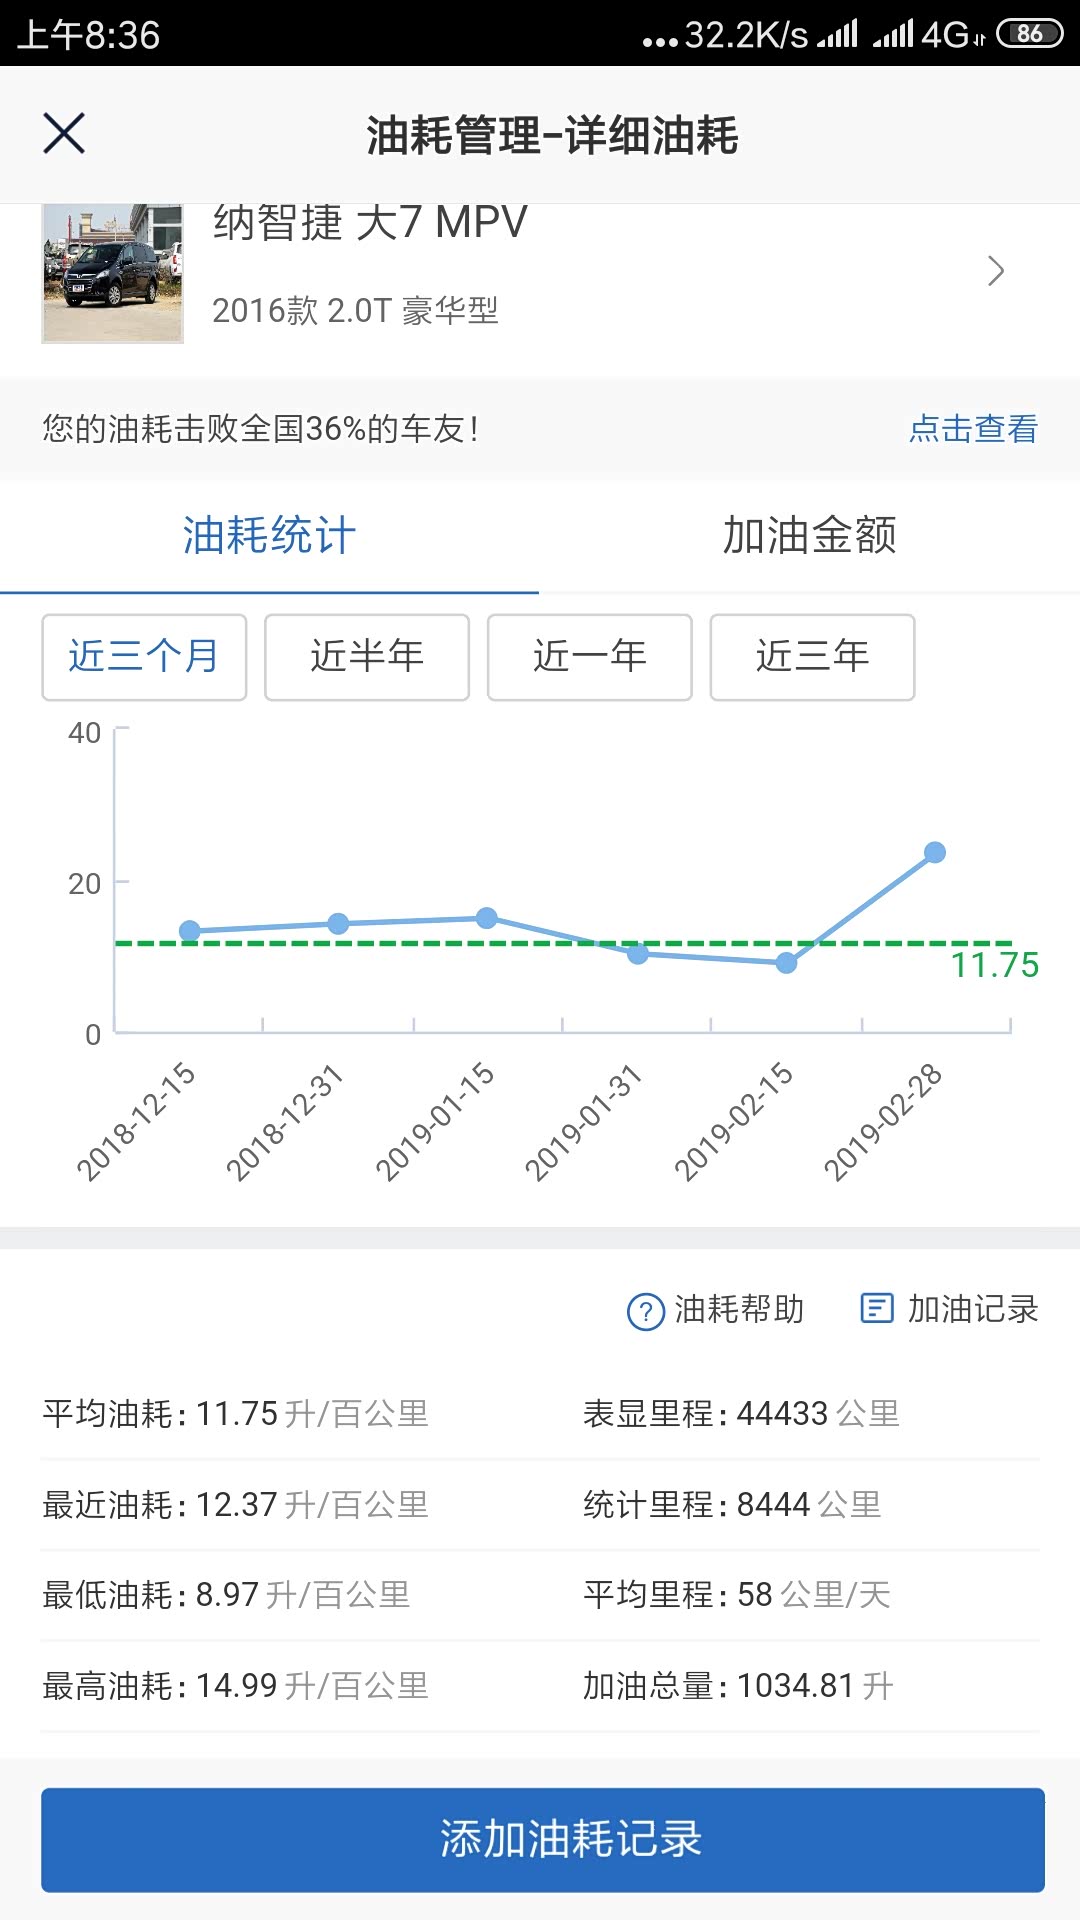This screenshot has height=1920, width=1080.
Task: Select 近三年 time range
Action: [812, 657]
